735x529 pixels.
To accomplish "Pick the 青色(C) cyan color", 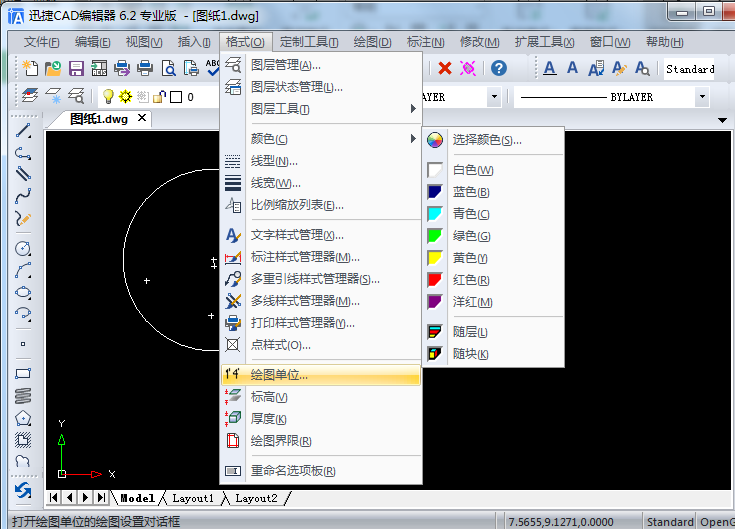I will coord(494,214).
